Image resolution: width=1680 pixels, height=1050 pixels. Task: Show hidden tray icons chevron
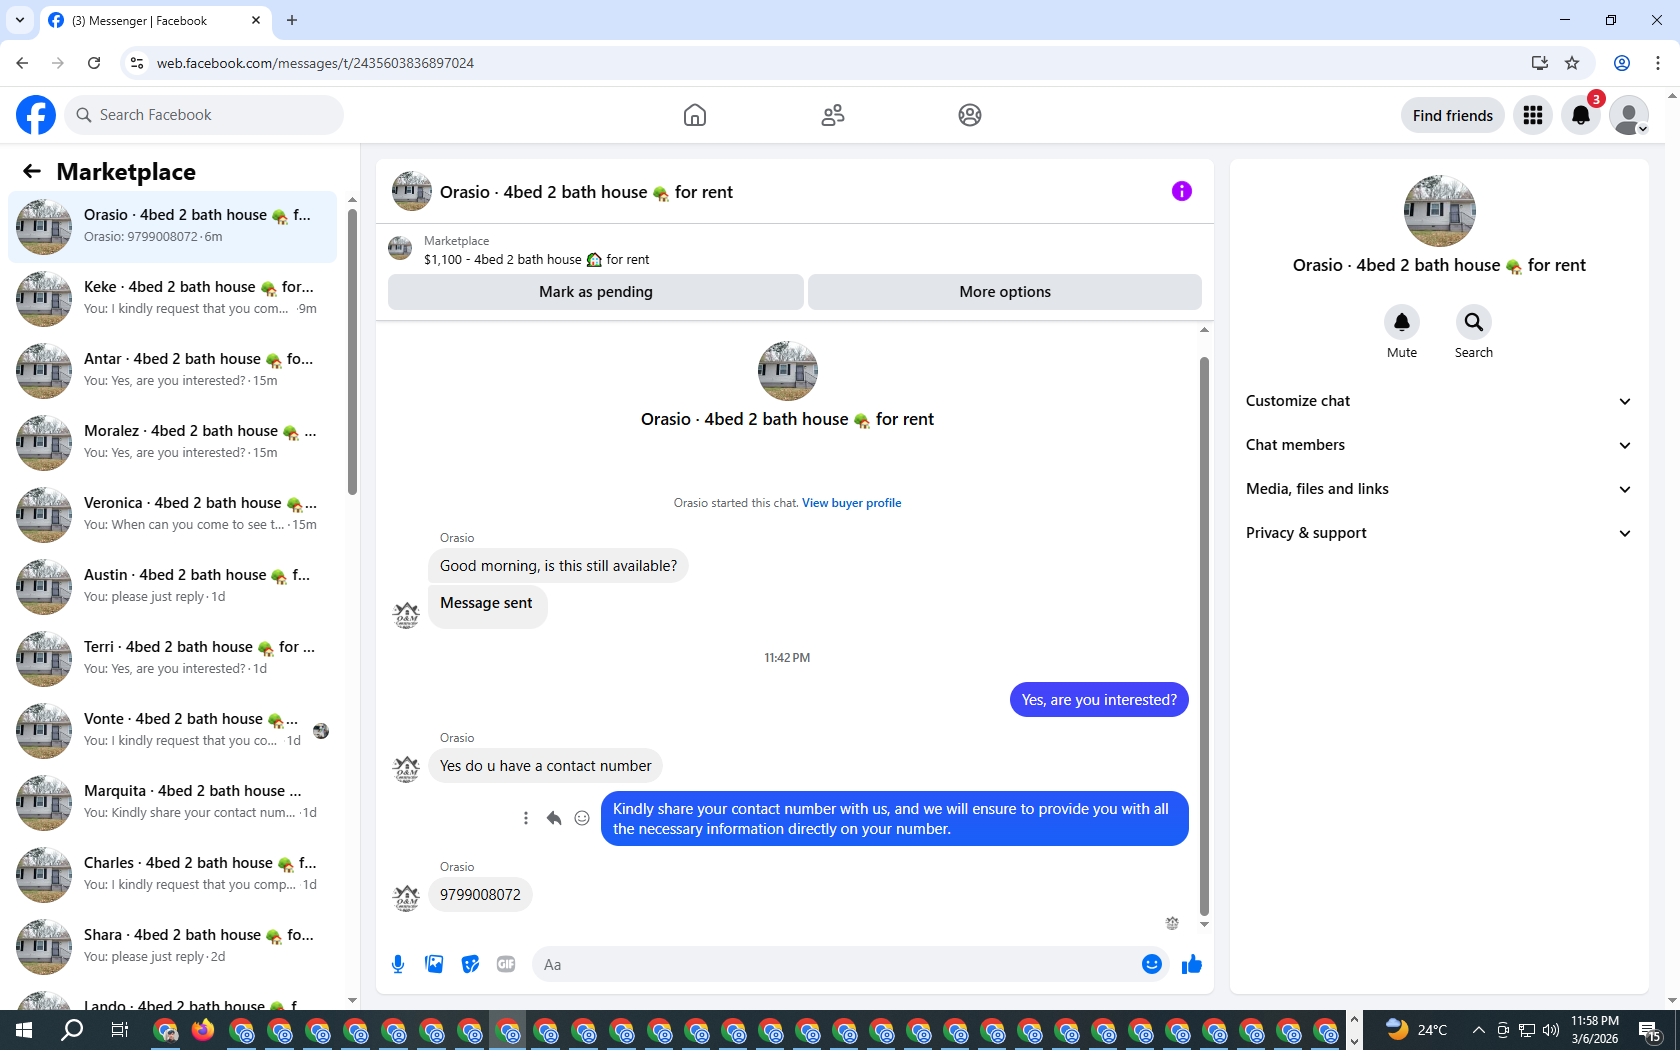click(1478, 1030)
